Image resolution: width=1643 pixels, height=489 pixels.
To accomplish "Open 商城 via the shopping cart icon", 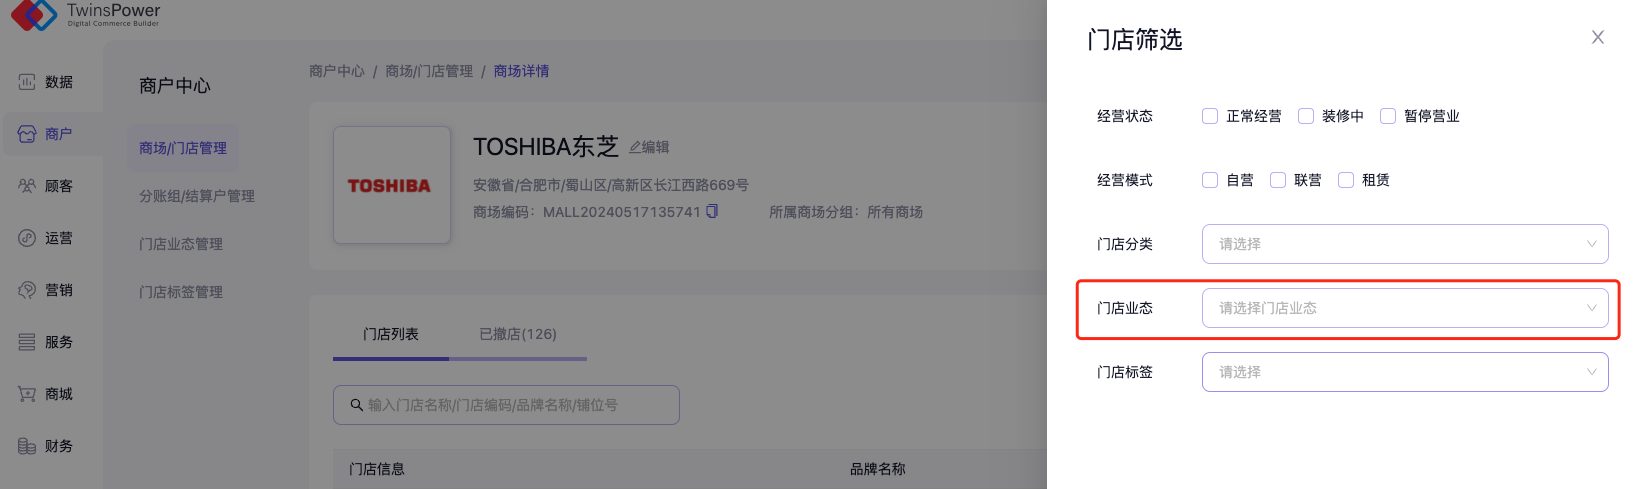I will point(27,394).
